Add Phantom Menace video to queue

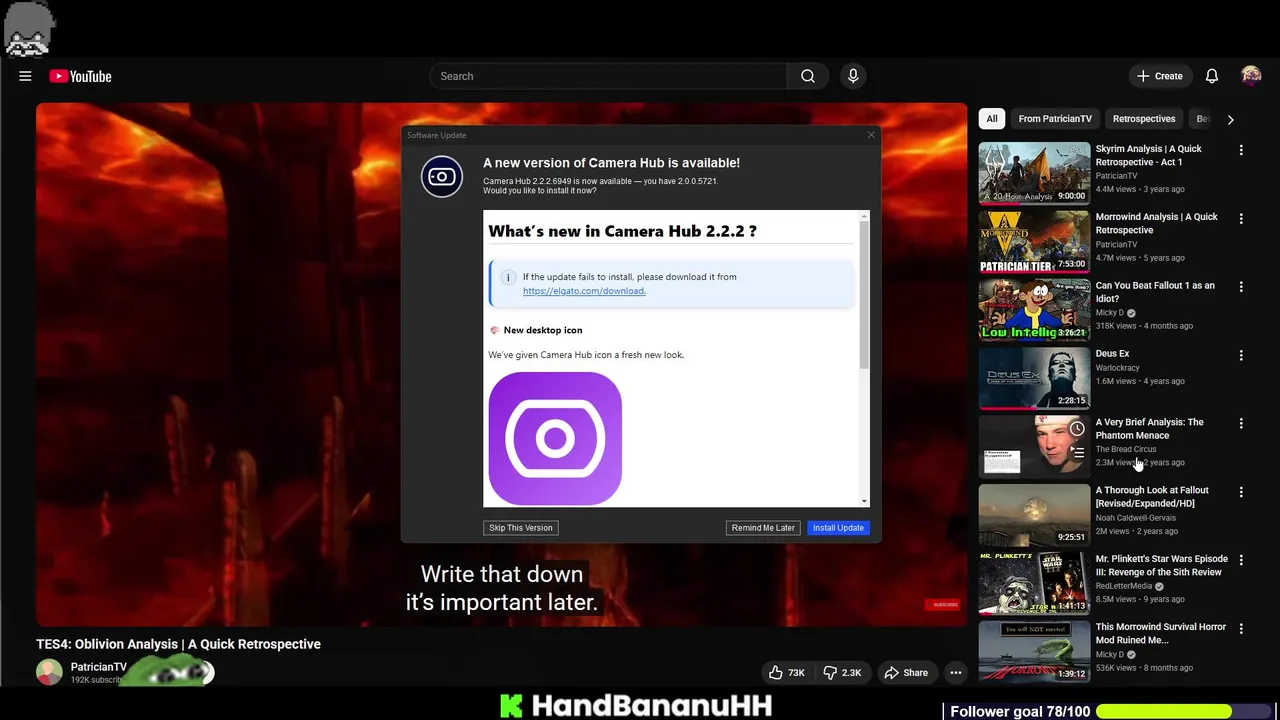1077,453
